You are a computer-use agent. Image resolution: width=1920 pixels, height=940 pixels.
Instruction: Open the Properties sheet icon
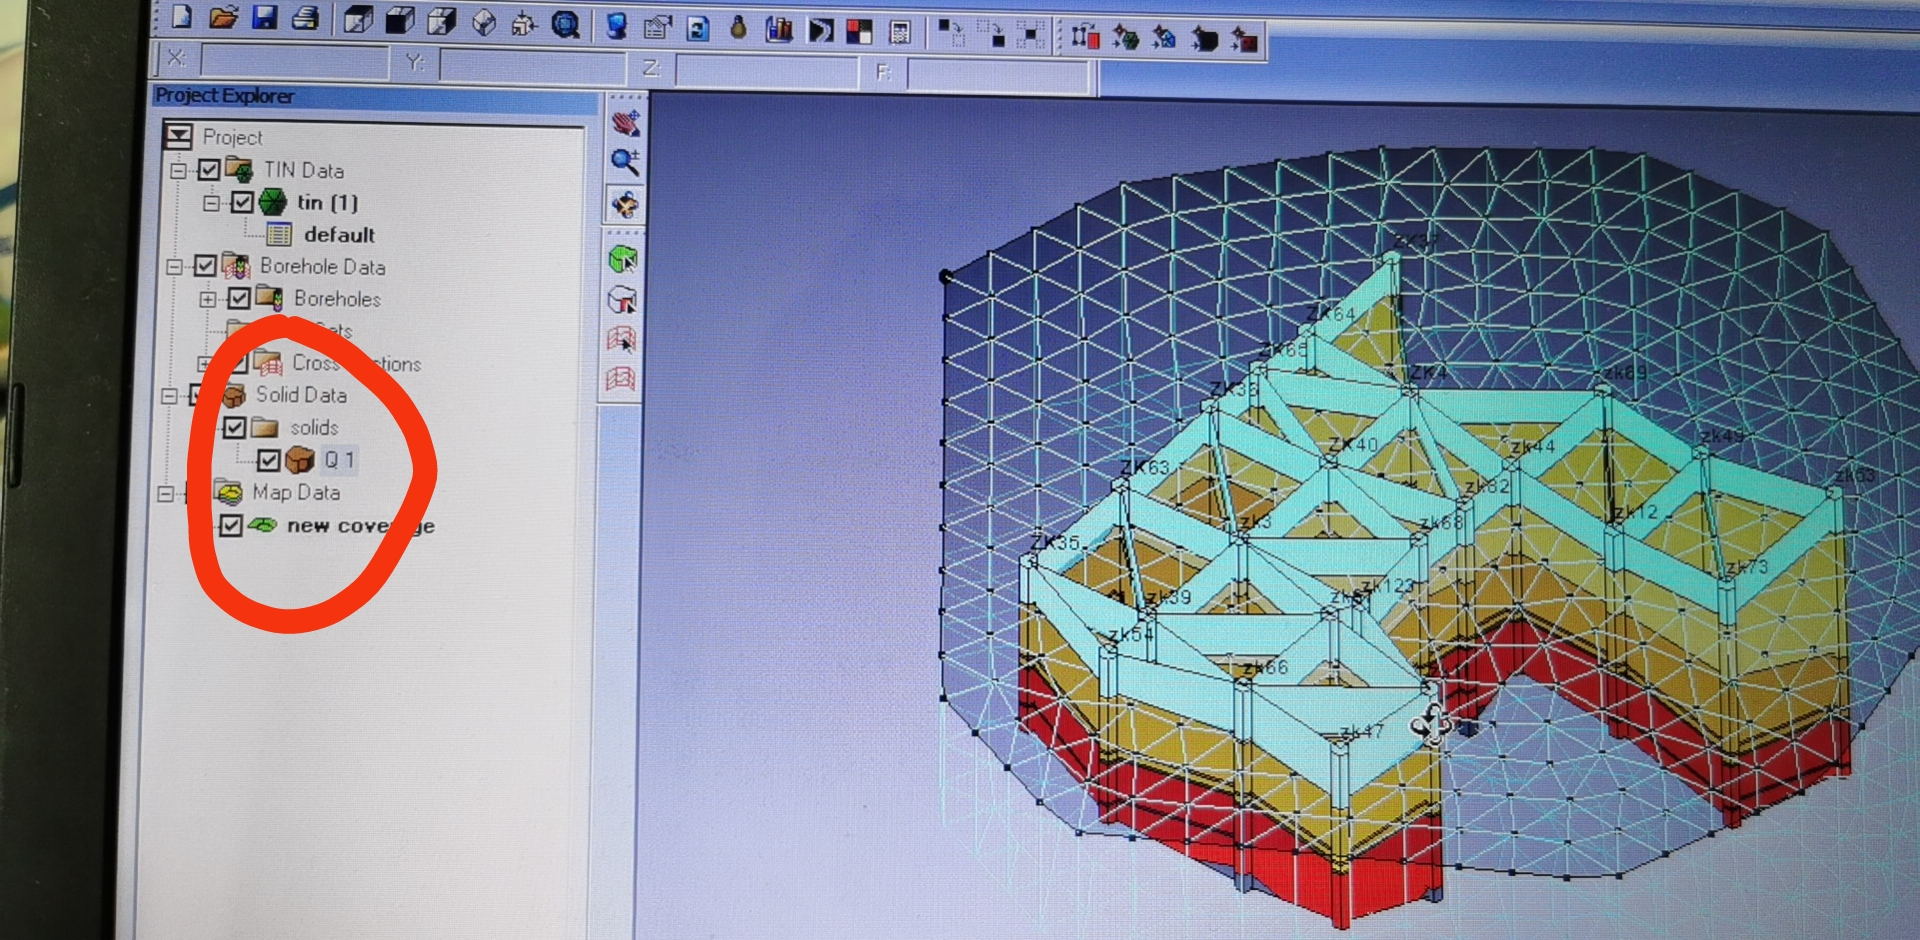[x=657, y=26]
